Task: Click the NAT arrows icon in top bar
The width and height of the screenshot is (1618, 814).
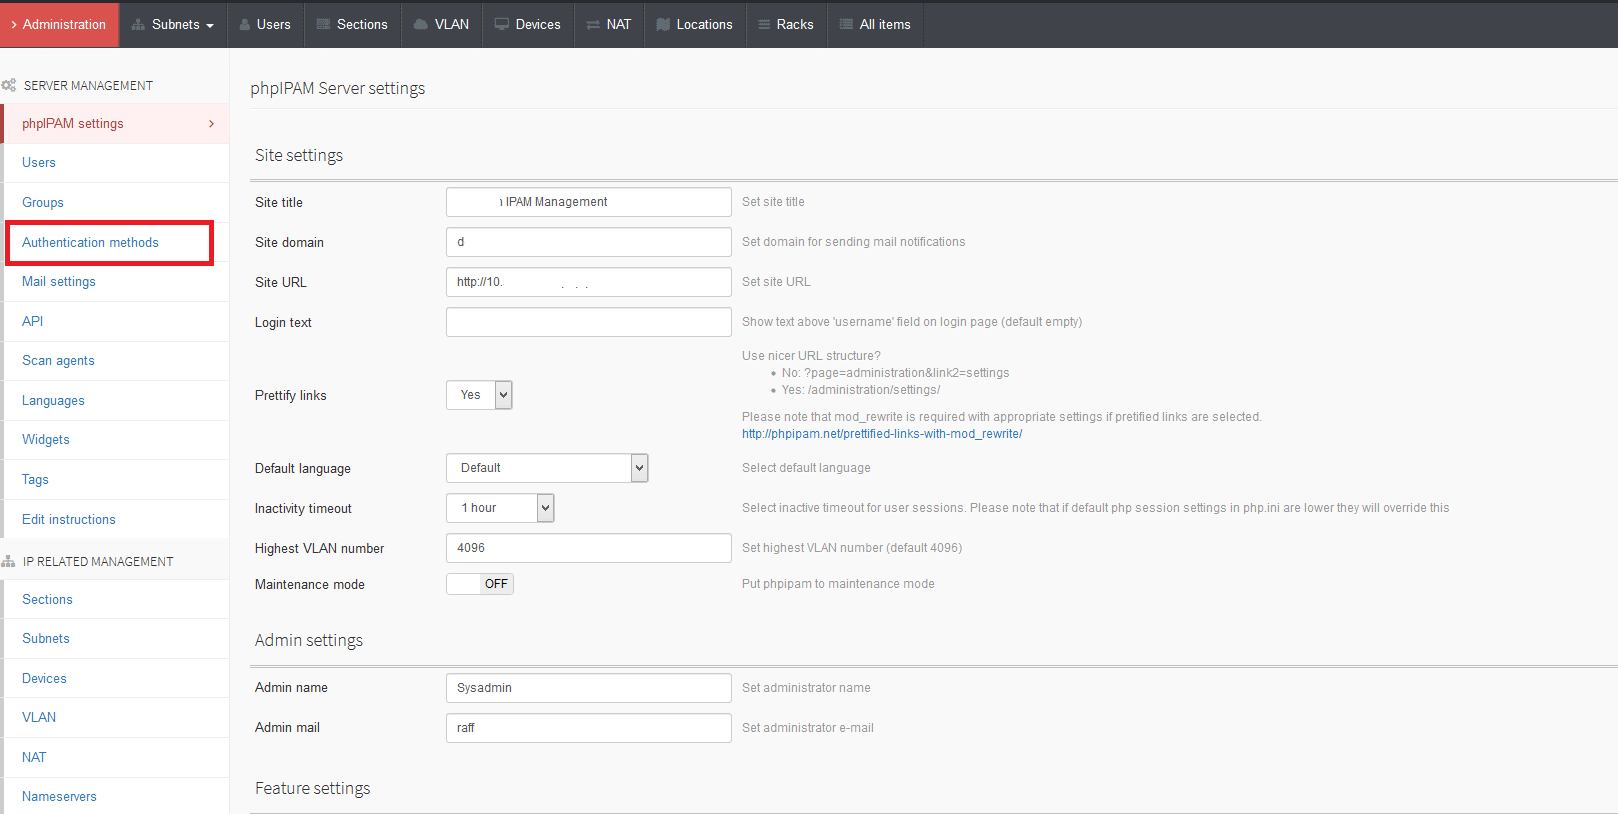Action: click(593, 25)
